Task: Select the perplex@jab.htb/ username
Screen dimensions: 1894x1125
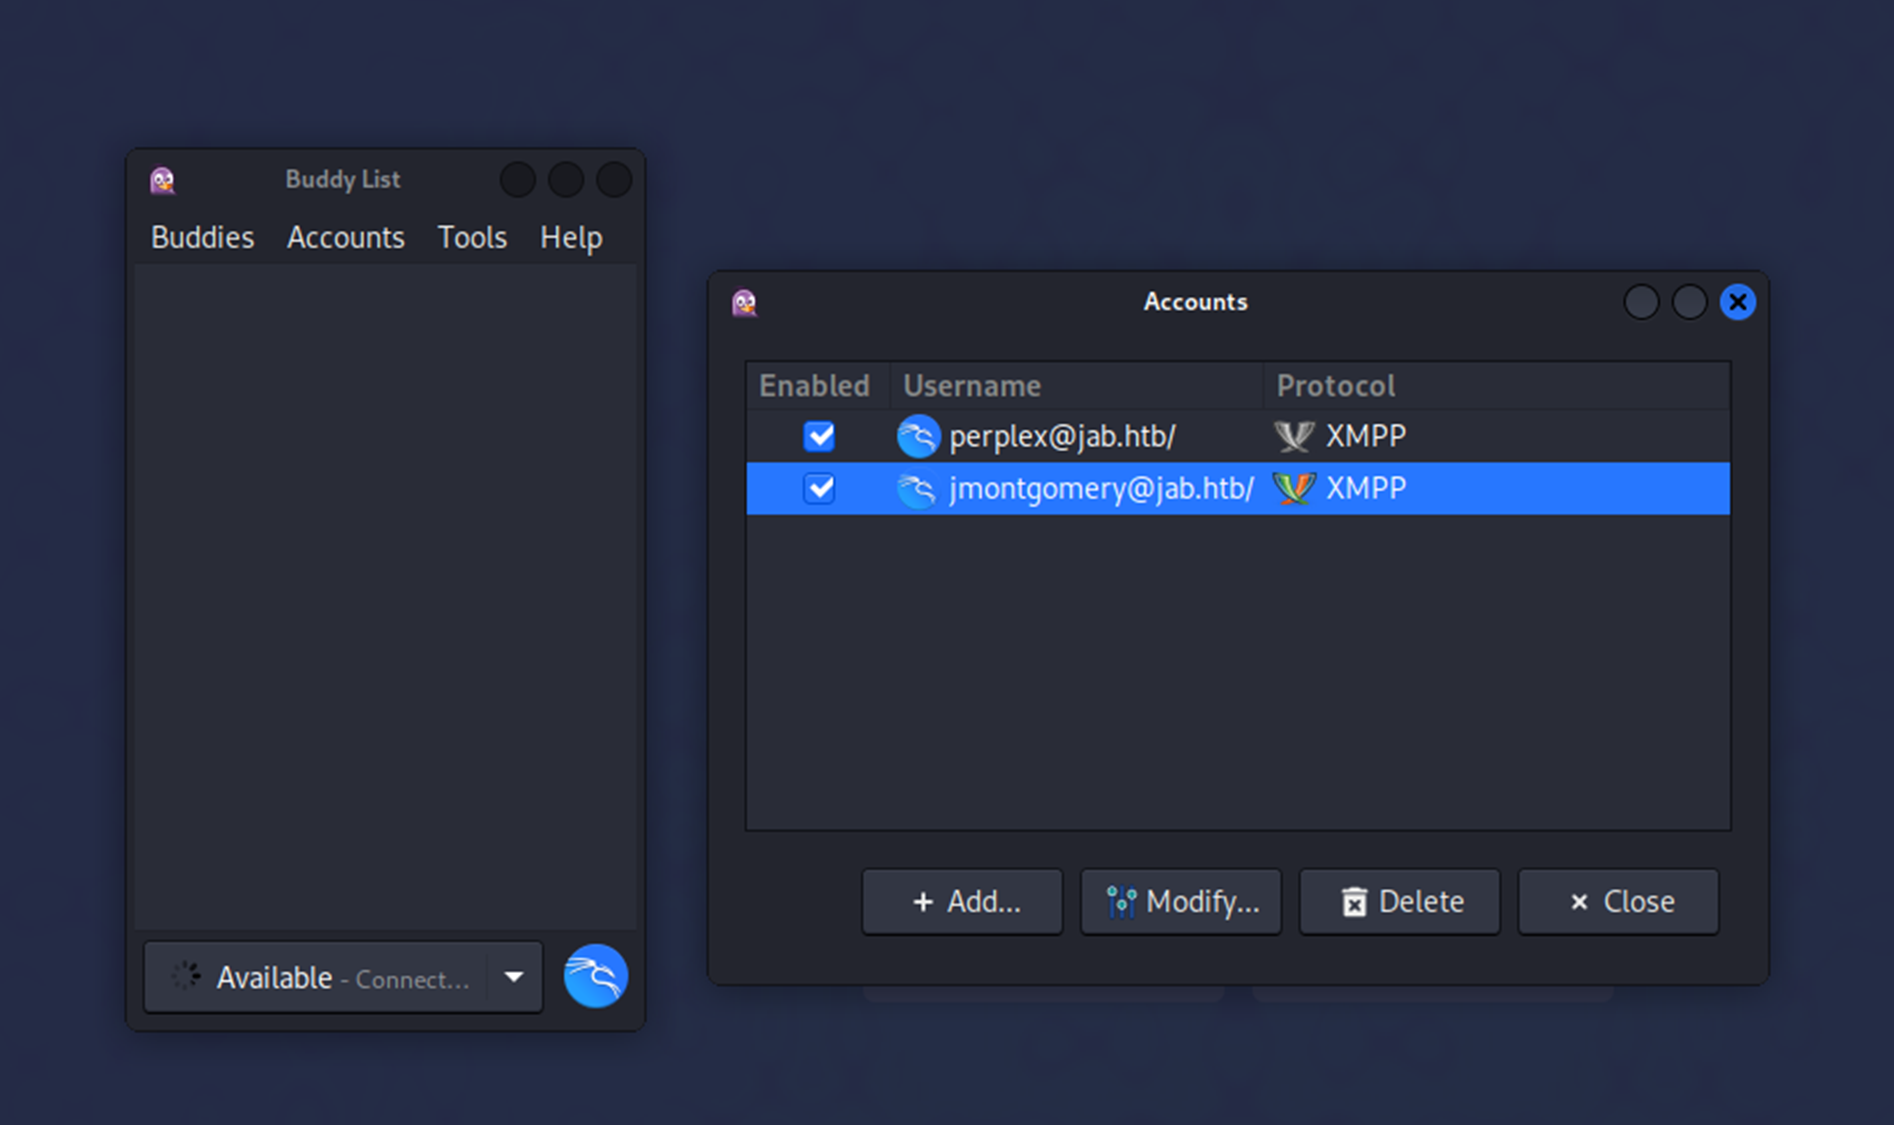Action: 1062,436
